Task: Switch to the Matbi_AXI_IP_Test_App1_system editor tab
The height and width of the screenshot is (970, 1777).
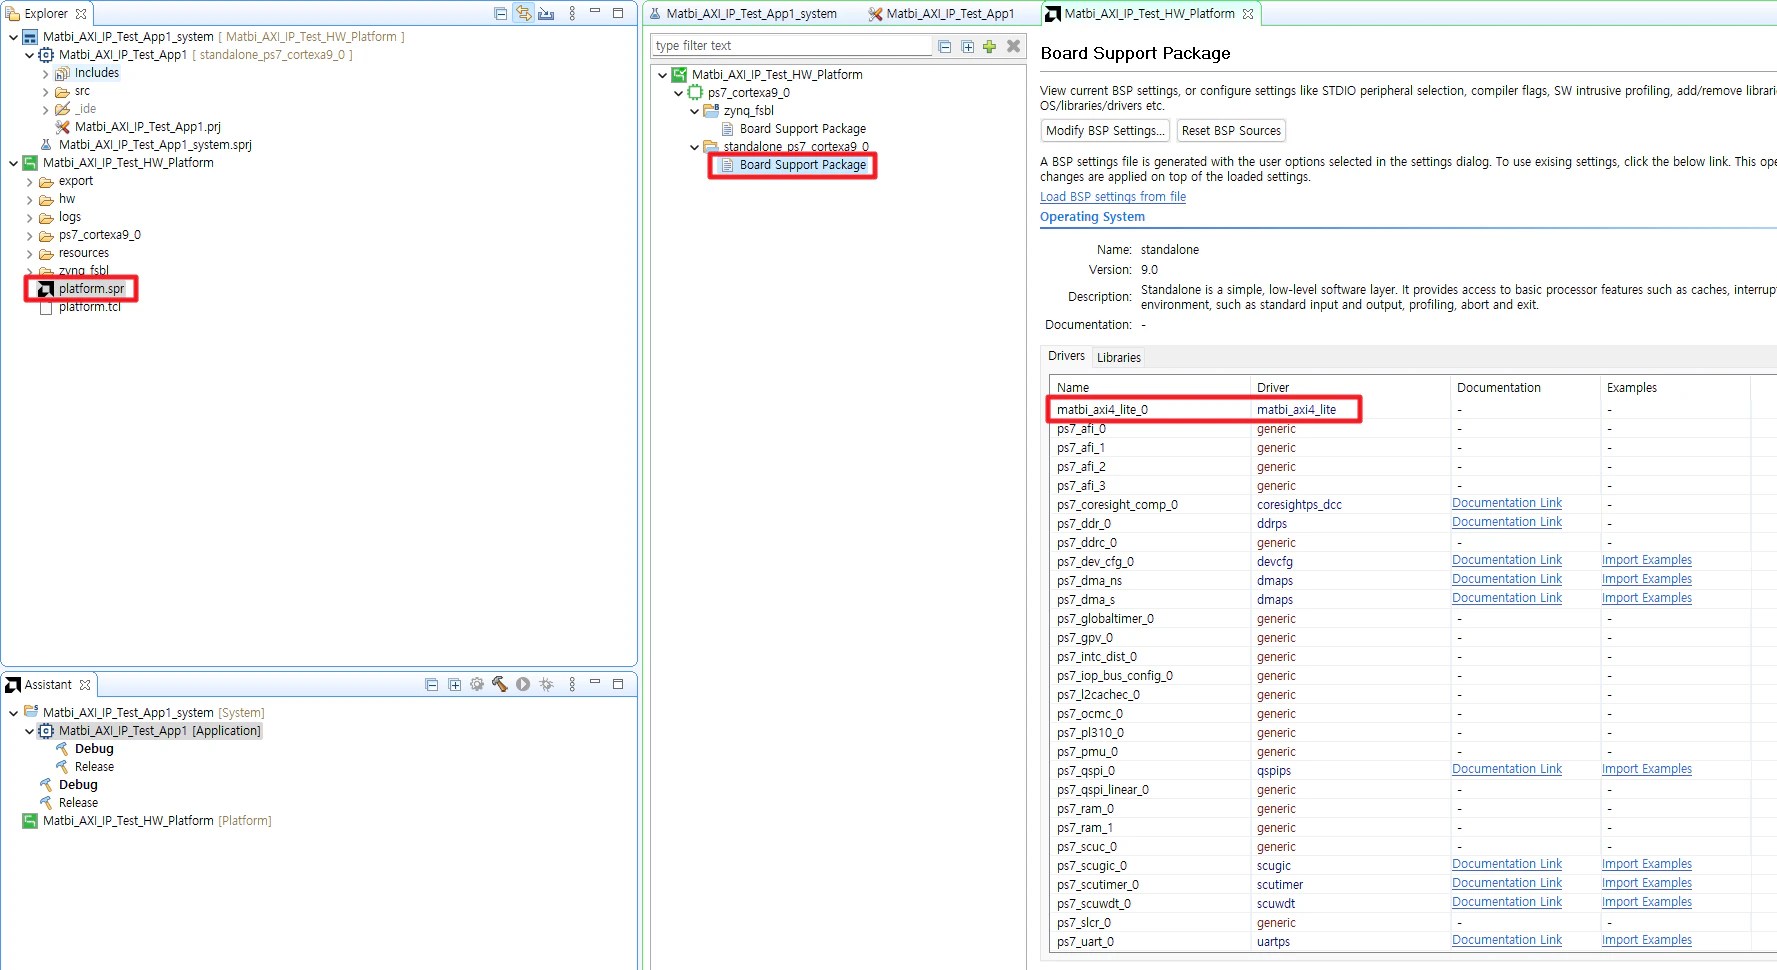Action: click(743, 14)
